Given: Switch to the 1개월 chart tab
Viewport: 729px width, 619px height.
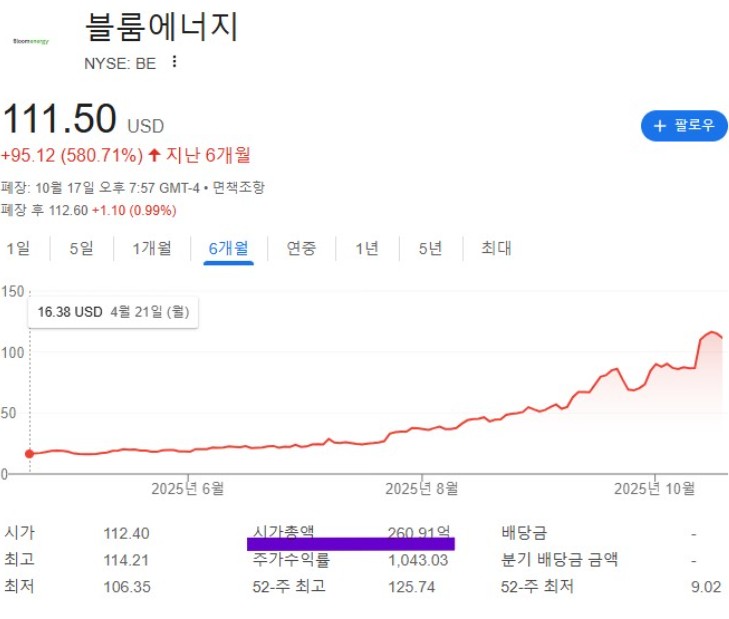Looking at the screenshot, I should tap(152, 248).
